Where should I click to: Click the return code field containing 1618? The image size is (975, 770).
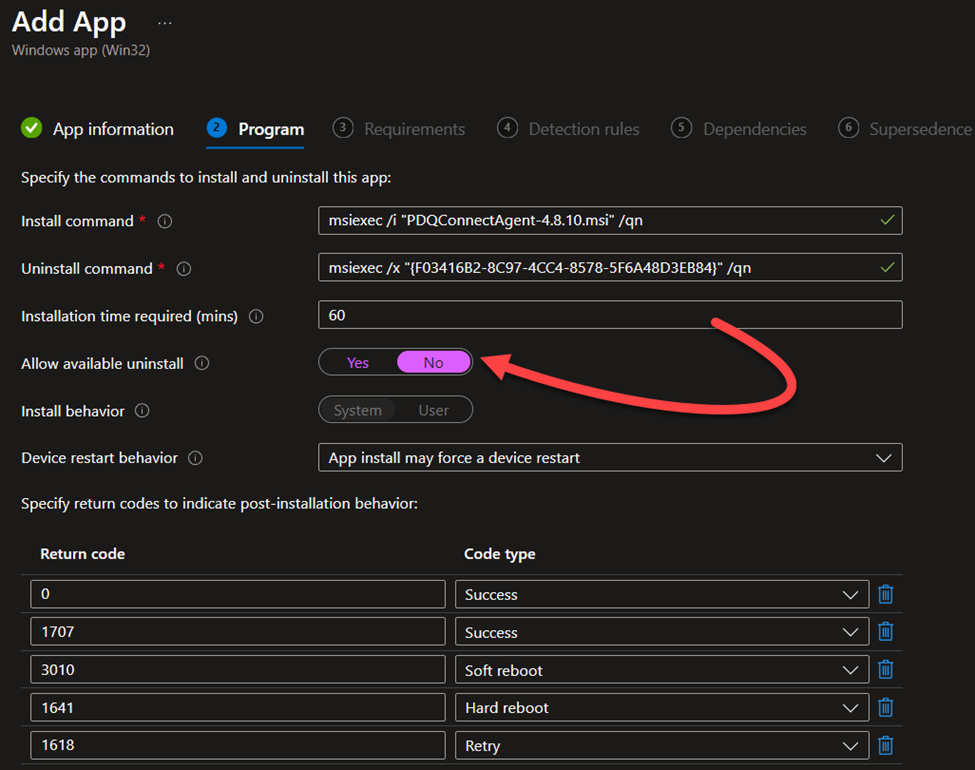(238, 745)
